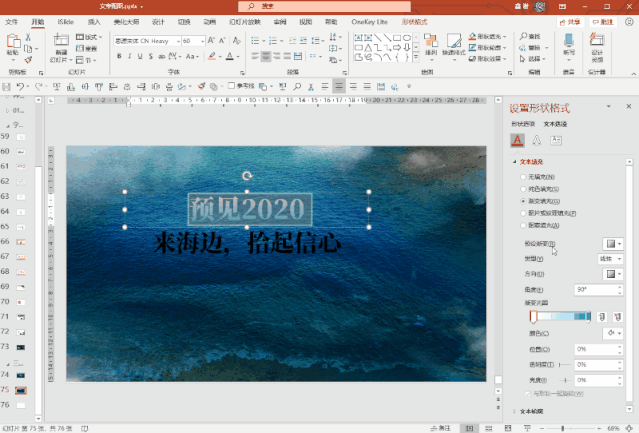Toggle Rotate with shape checkbox
Screen dimensions: 639x433
[x=528, y=393]
